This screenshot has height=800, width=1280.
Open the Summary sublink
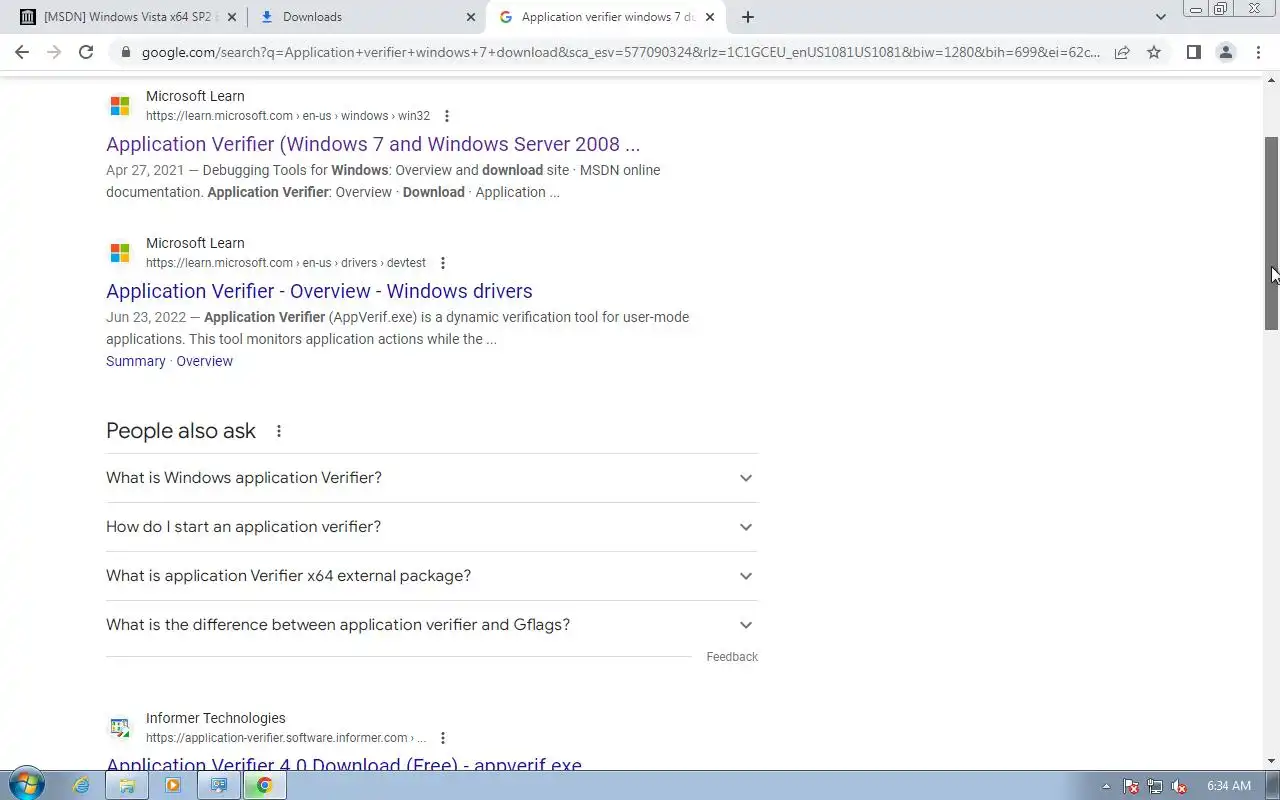(x=135, y=361)
